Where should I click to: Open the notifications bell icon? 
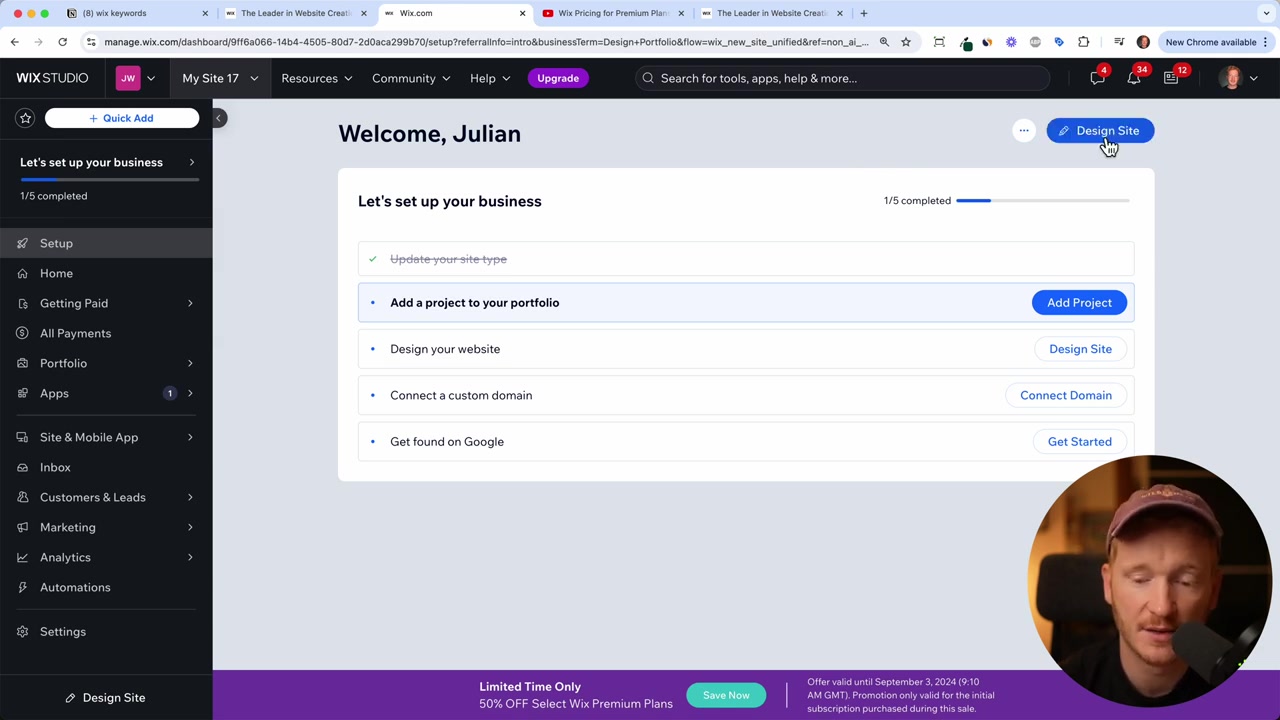(1134, 78)
